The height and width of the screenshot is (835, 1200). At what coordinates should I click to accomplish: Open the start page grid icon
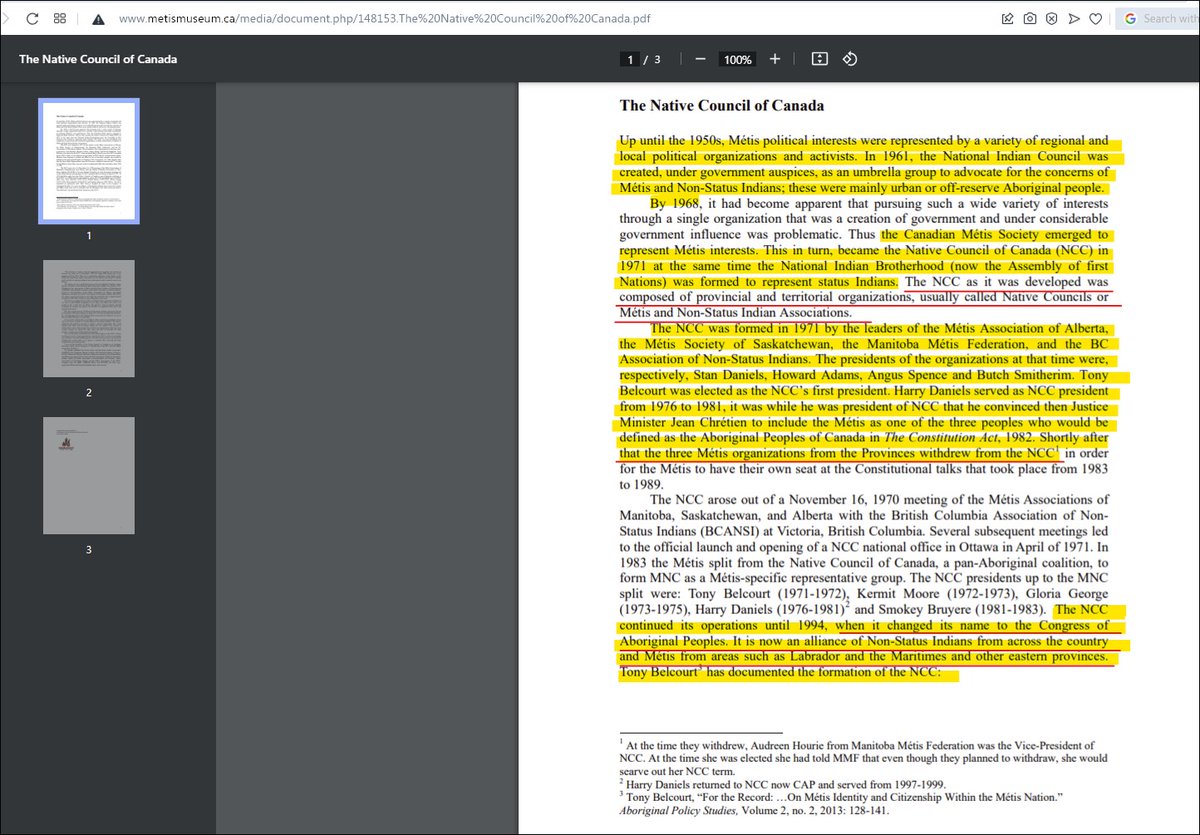point(60,18)
